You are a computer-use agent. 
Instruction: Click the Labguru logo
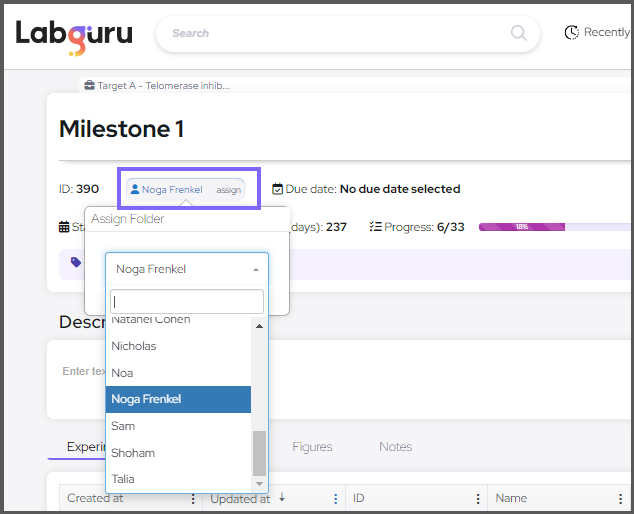(x=74, y=34)
